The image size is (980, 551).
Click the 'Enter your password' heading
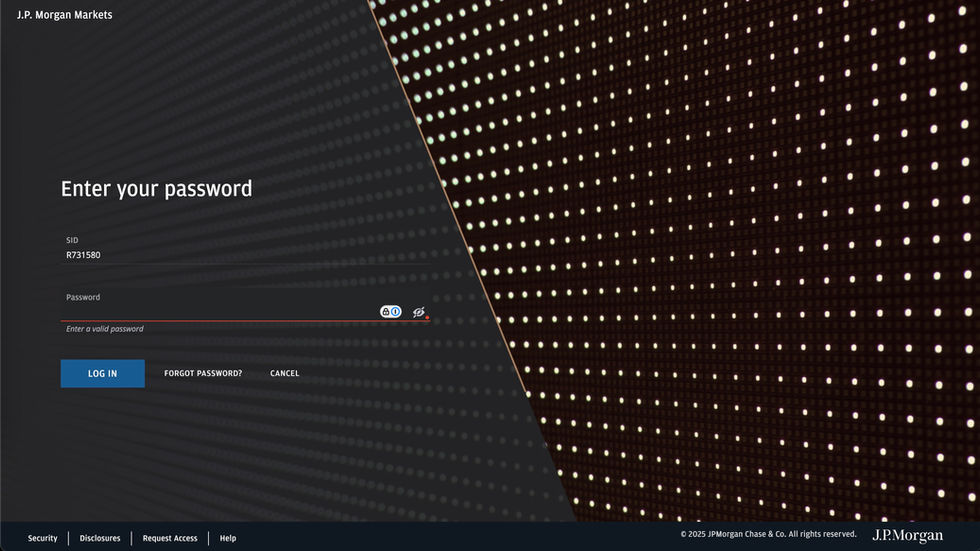[156, 189]
